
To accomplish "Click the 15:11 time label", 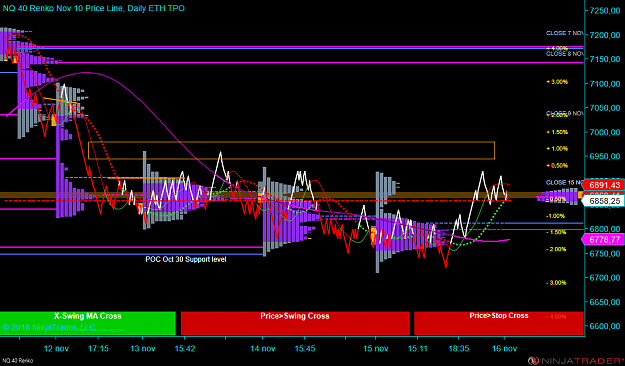I will coord(417,348).
